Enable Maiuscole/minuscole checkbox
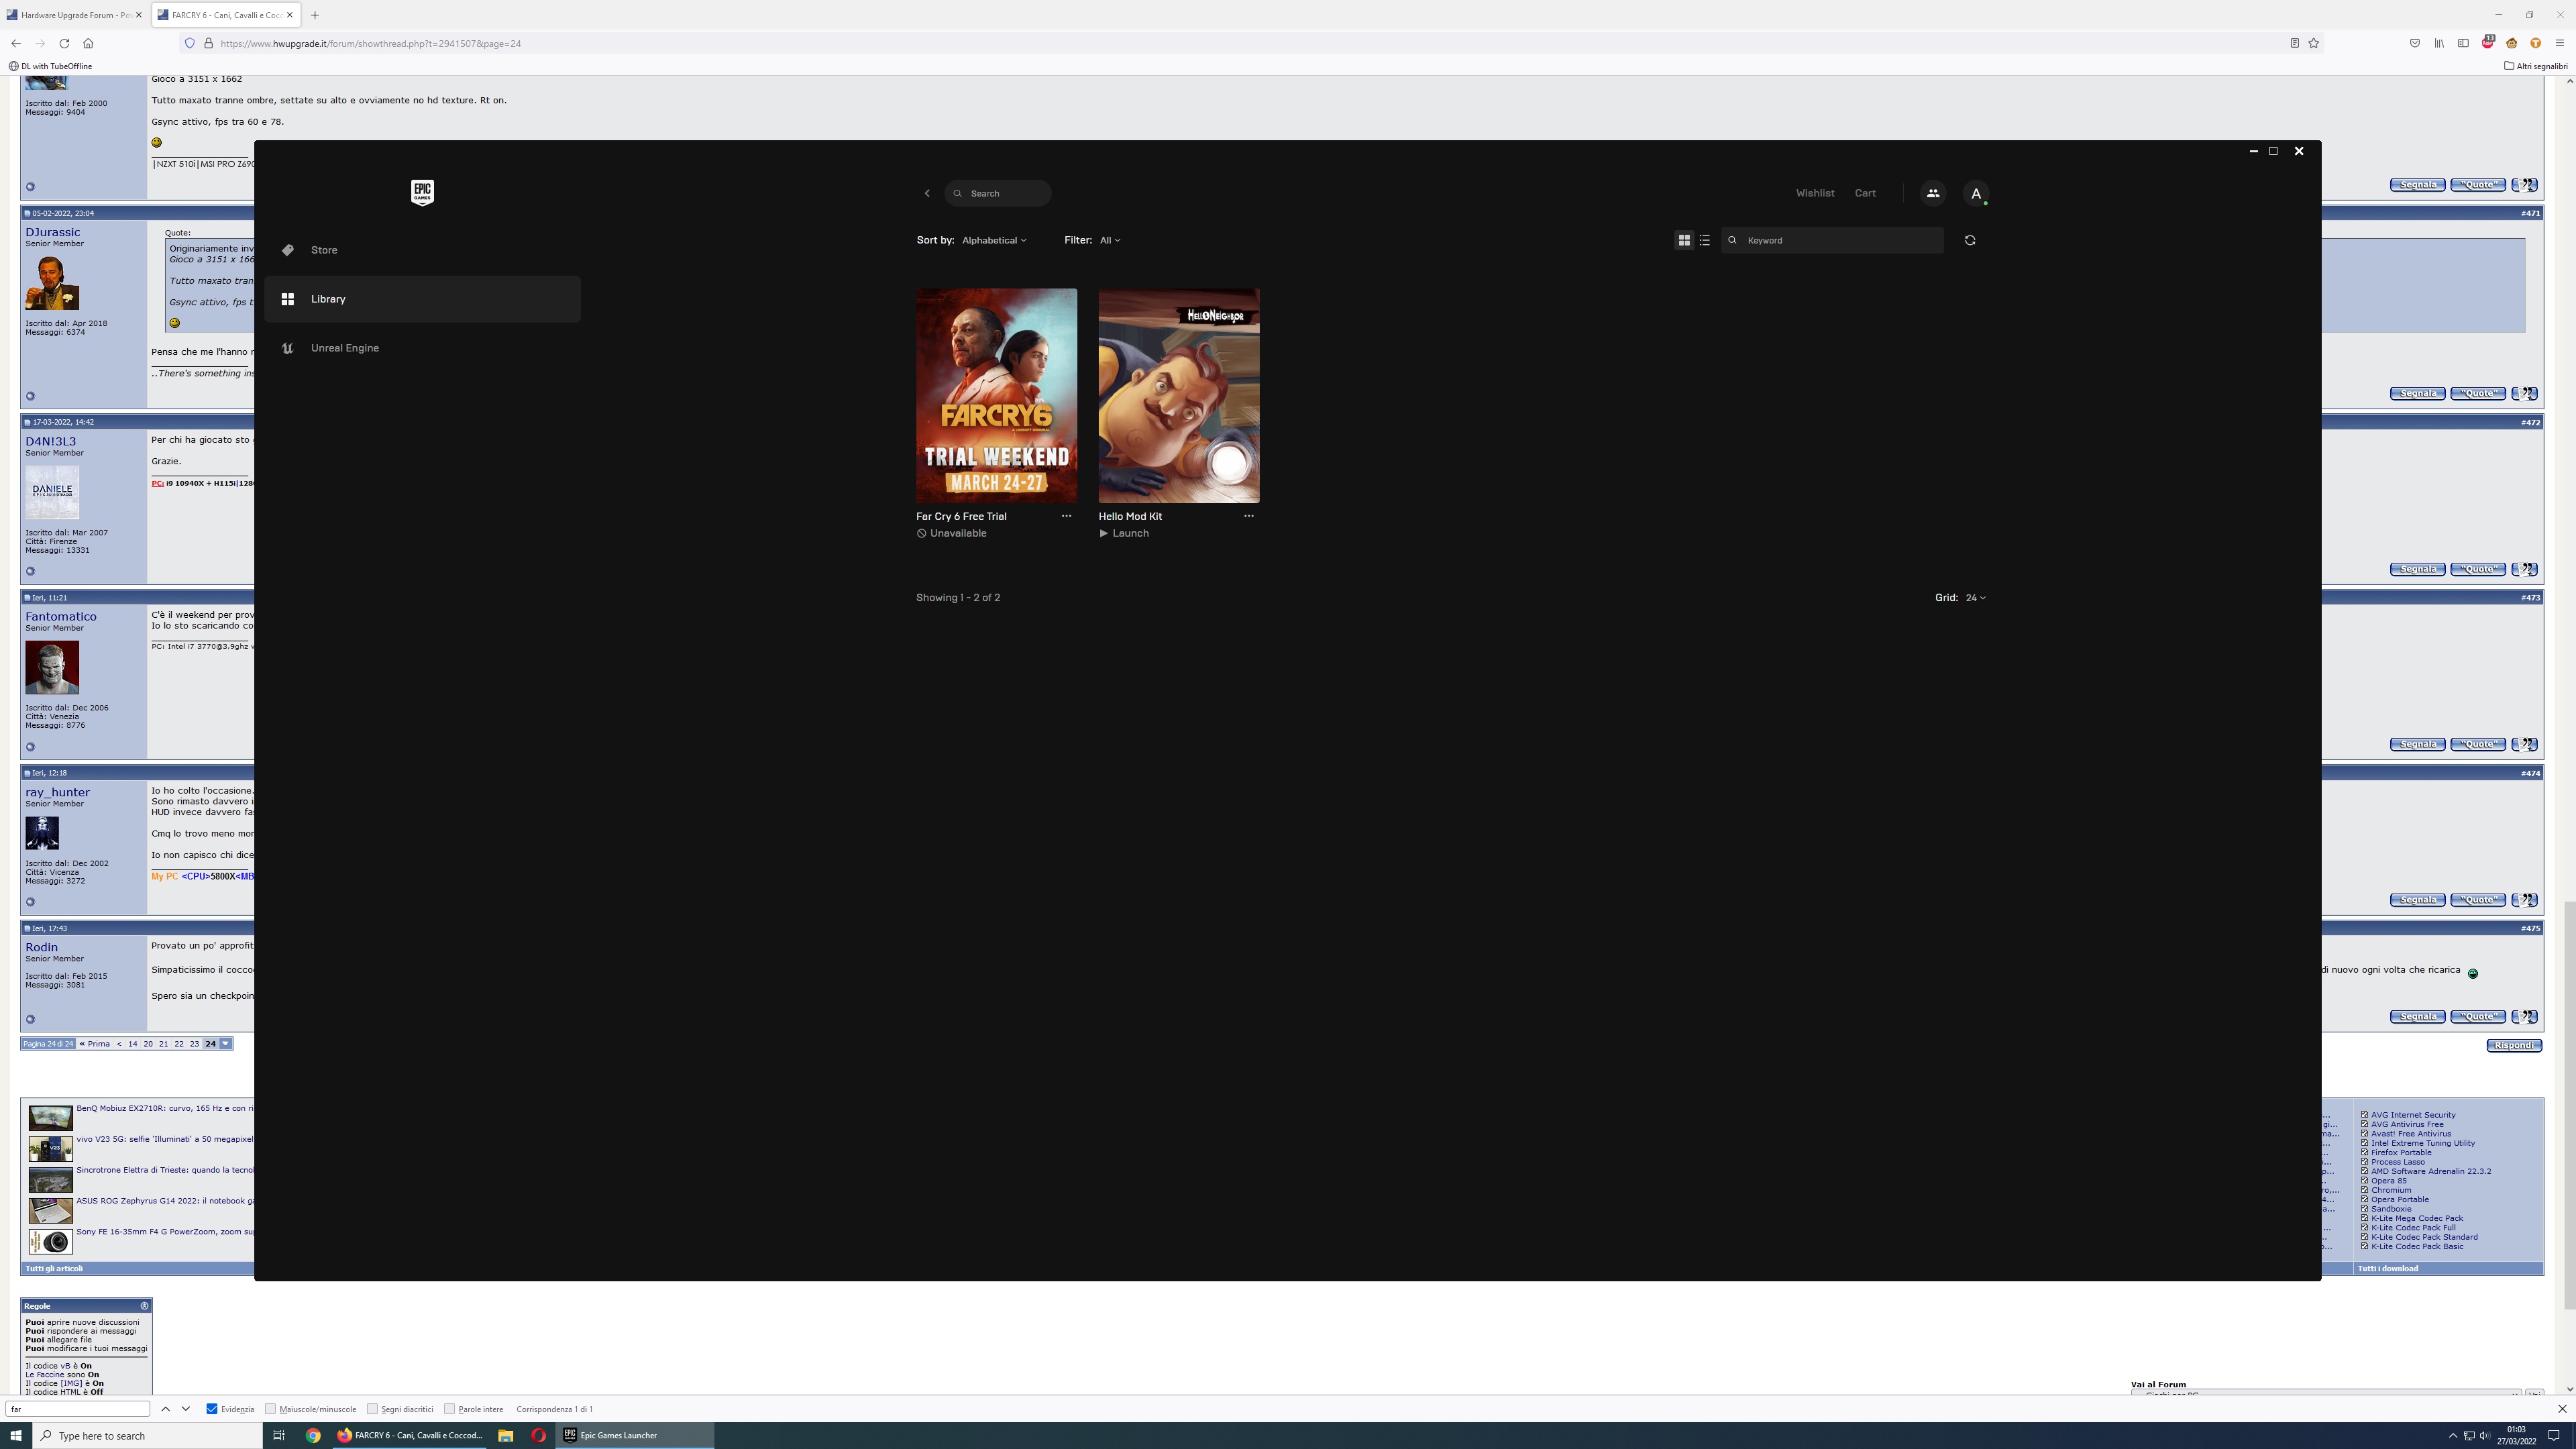The width and height of the screenshot is (2576, 1449). [270, 1409]
